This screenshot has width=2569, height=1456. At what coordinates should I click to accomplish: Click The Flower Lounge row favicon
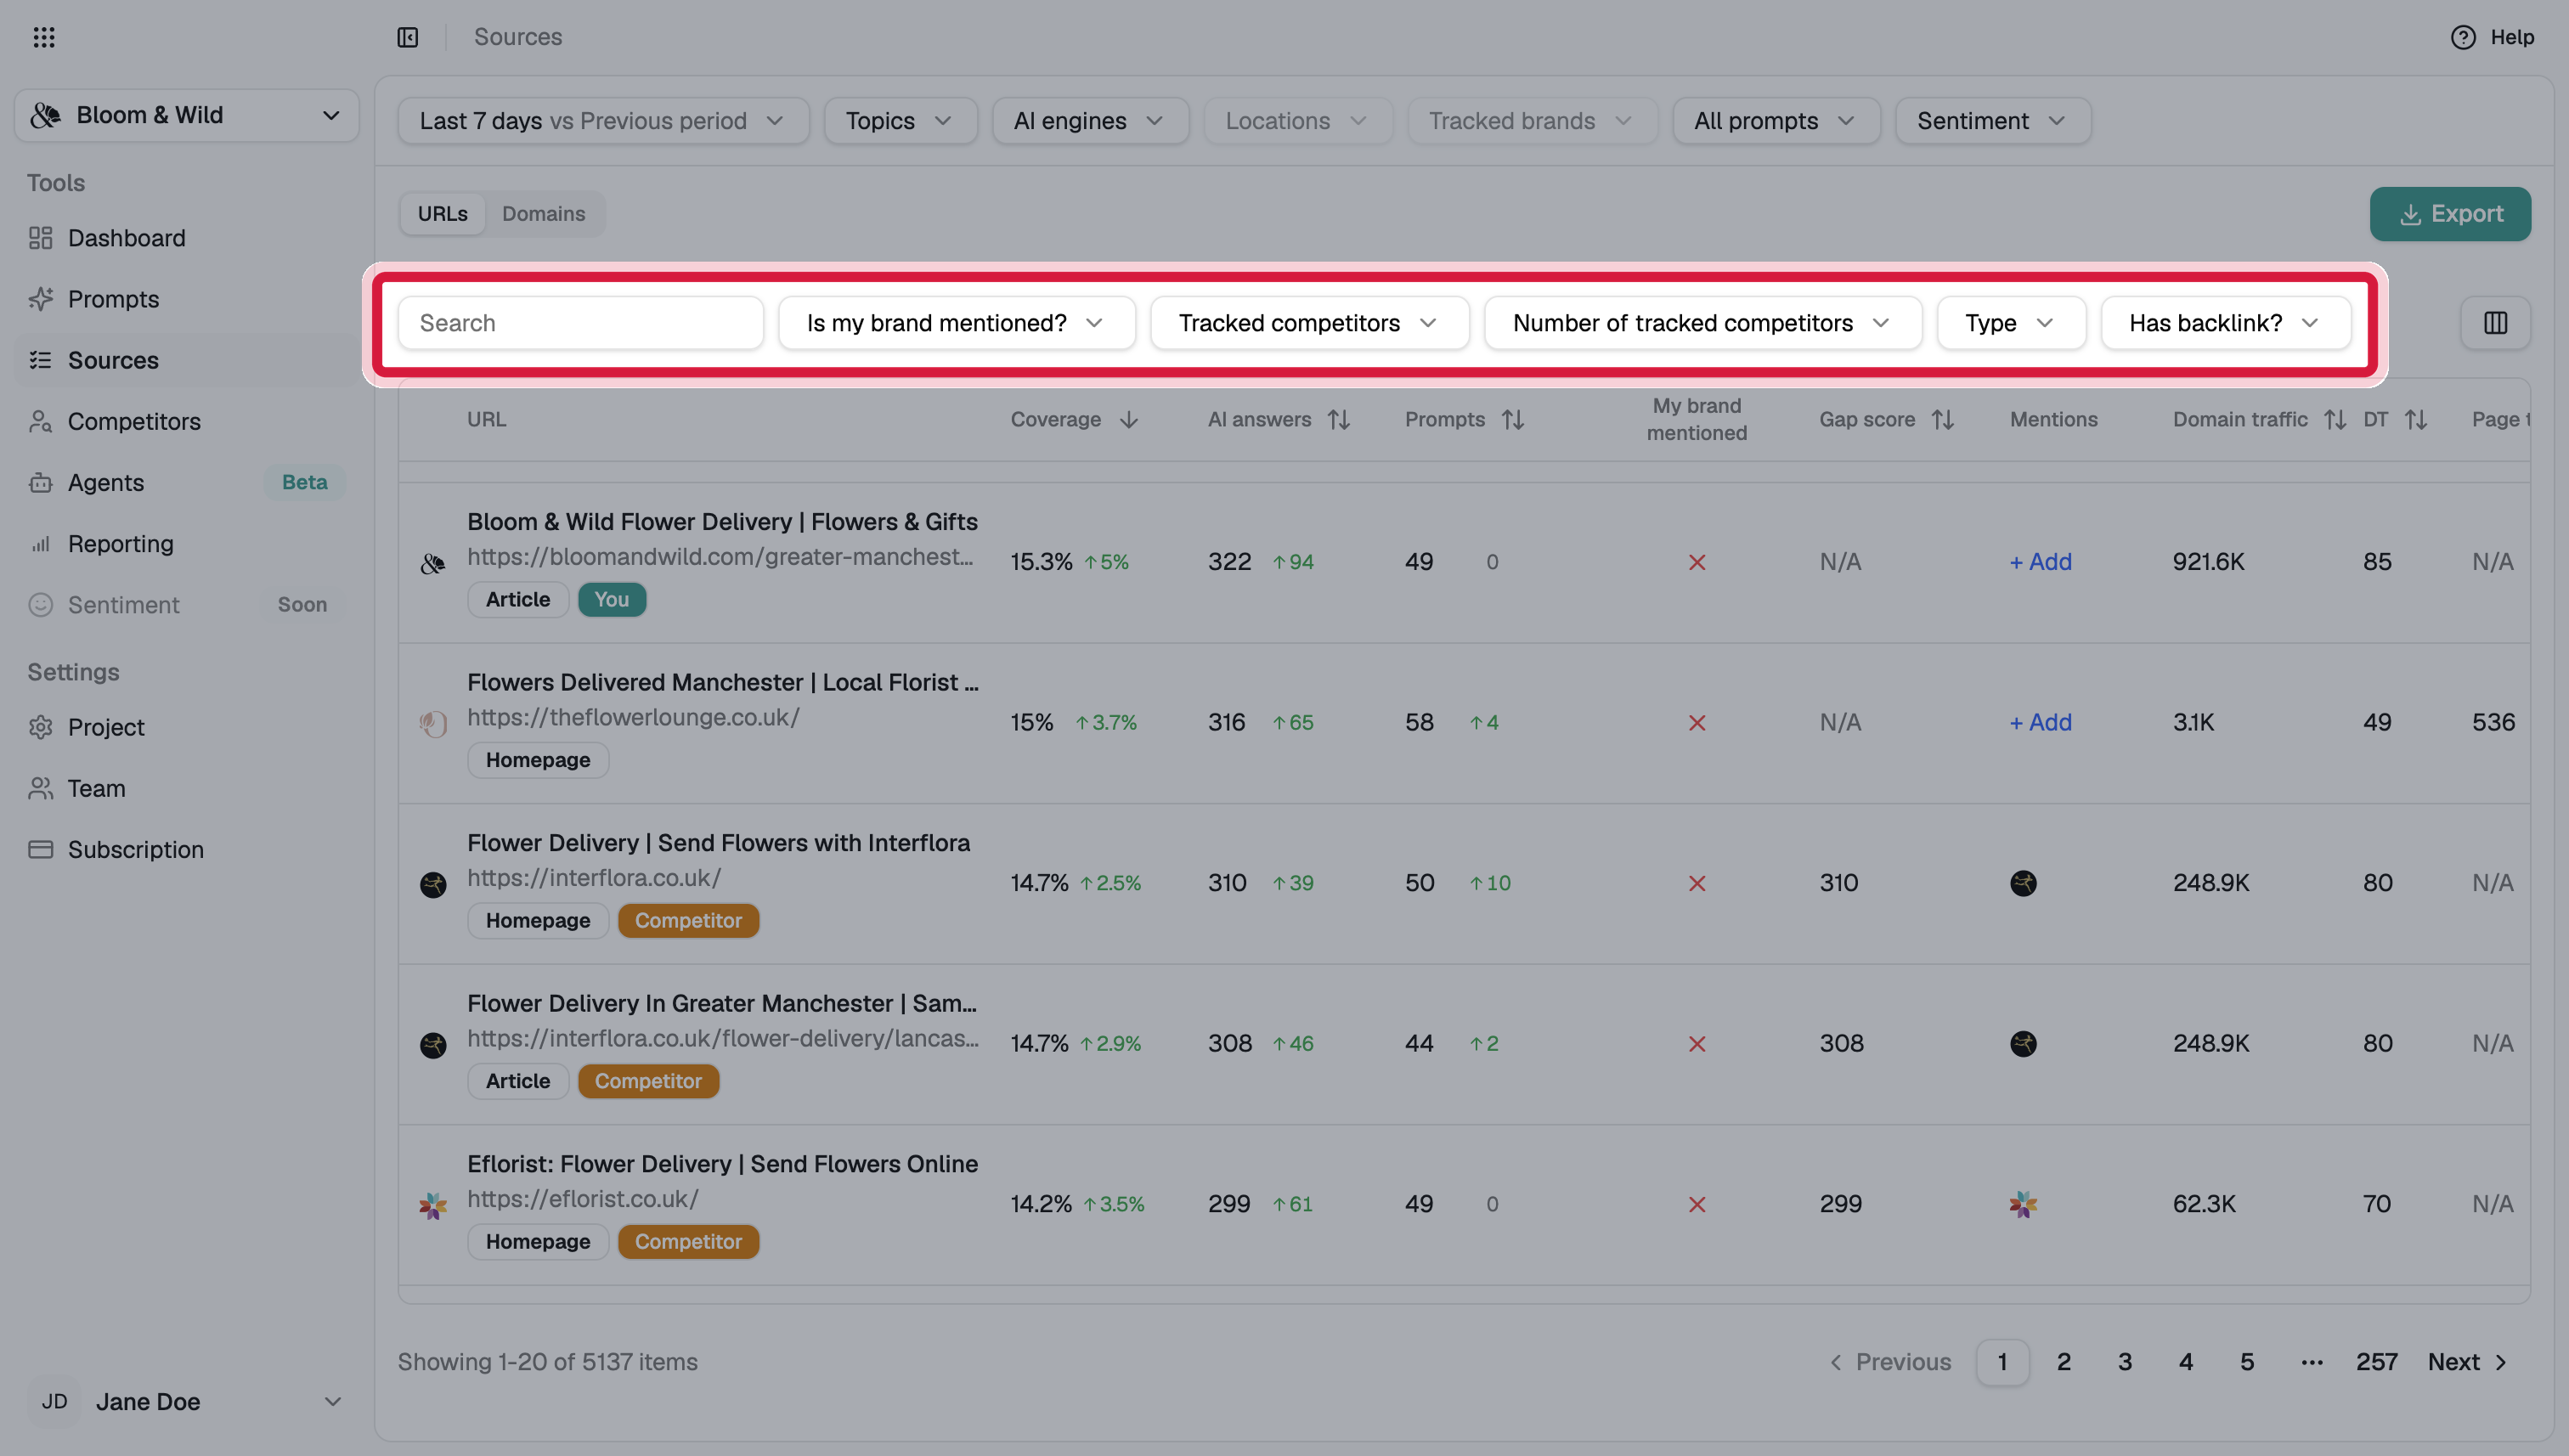[433, 723]
